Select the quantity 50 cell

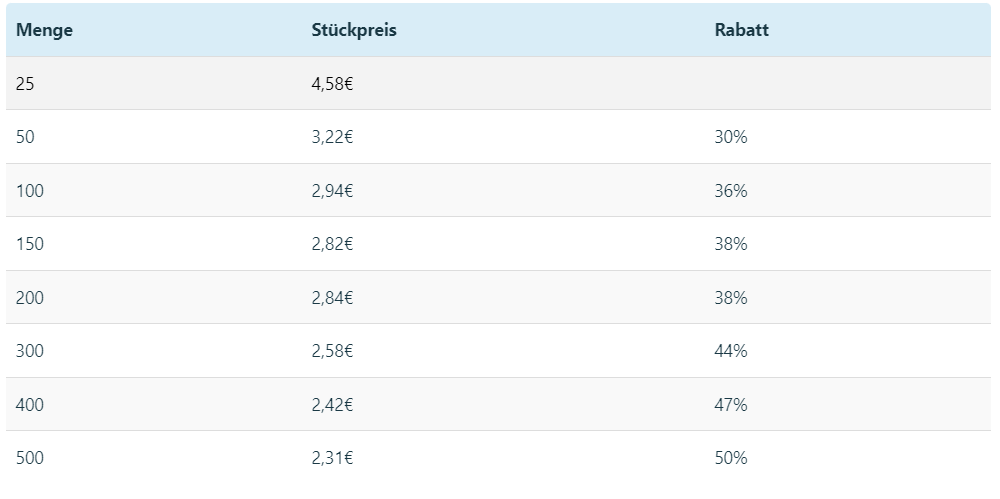pos(25,137)
